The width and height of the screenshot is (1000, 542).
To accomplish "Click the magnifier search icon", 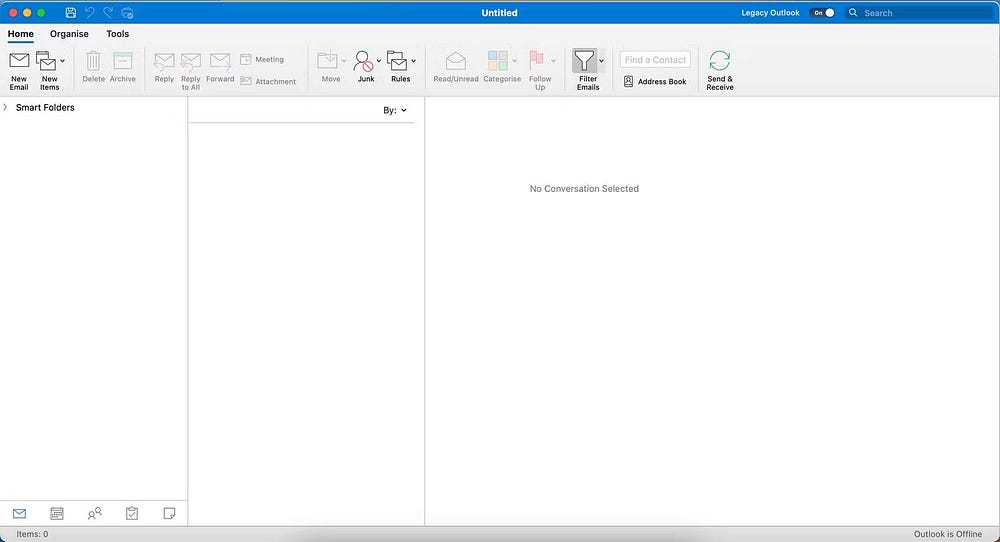I will 853,13.
